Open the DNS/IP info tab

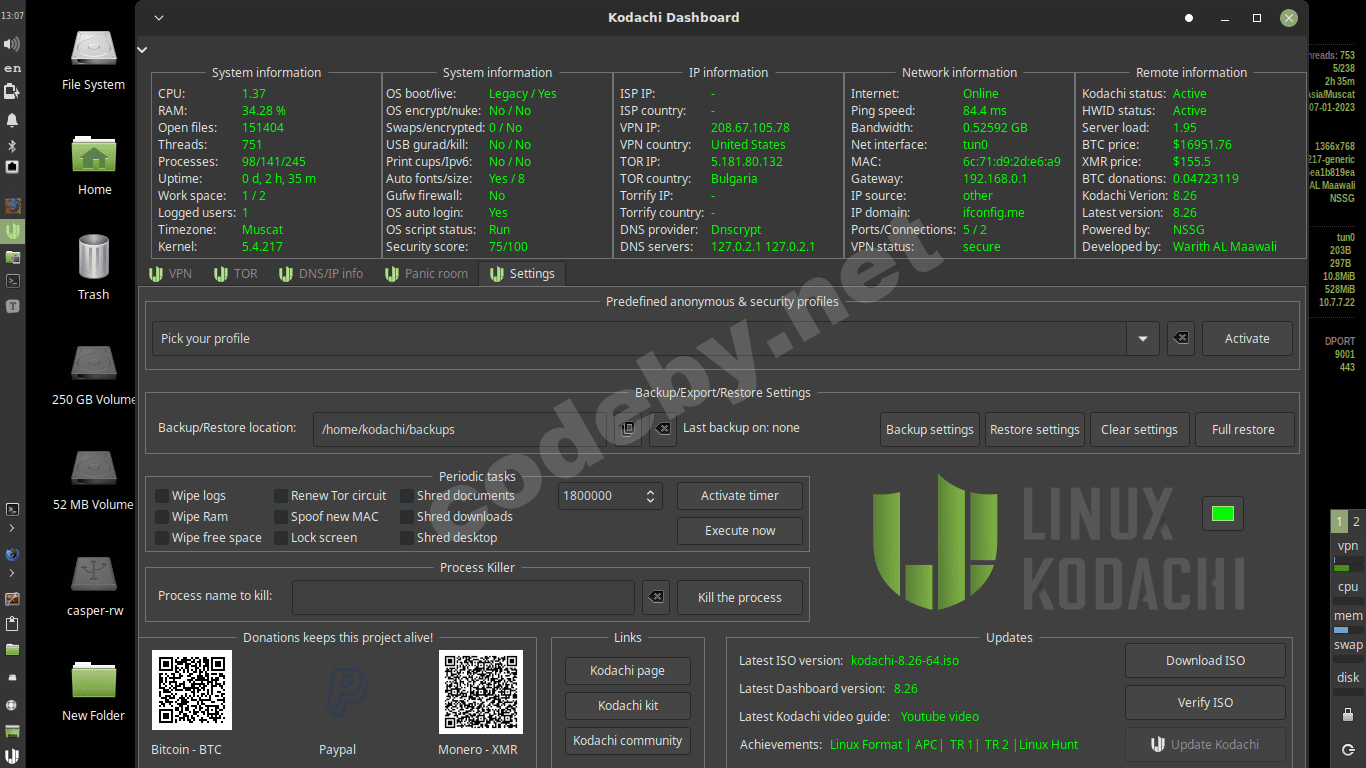pyautogui.click(x=320, y=273)
